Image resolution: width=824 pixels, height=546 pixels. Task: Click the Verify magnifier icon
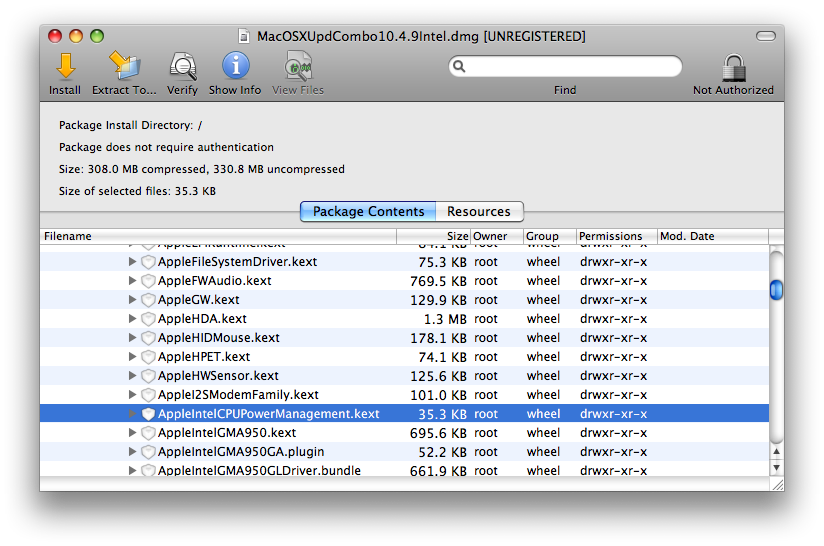click(x=182, y=67)
